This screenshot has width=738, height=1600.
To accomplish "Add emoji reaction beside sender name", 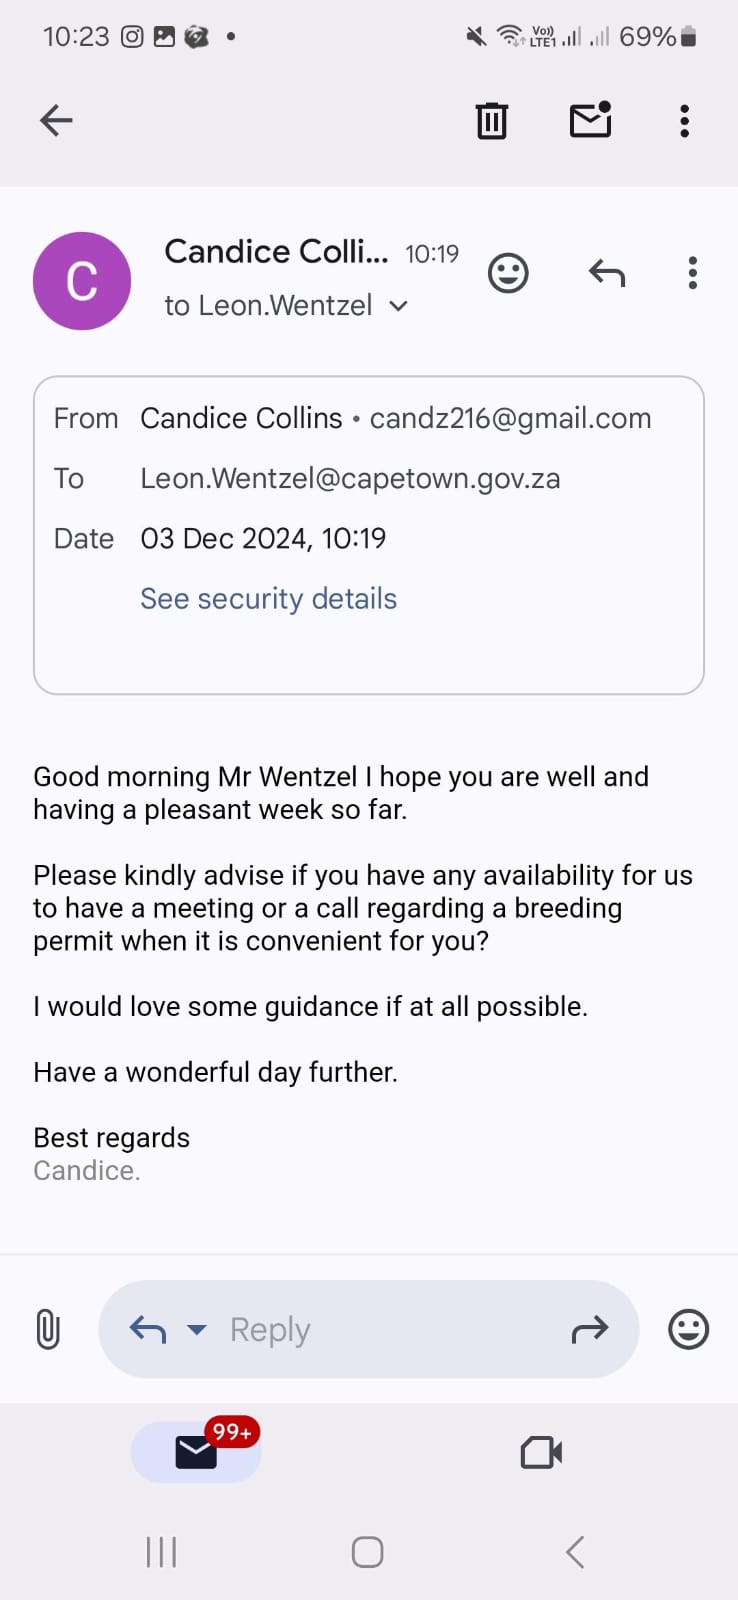I will (x=508, y=273).
